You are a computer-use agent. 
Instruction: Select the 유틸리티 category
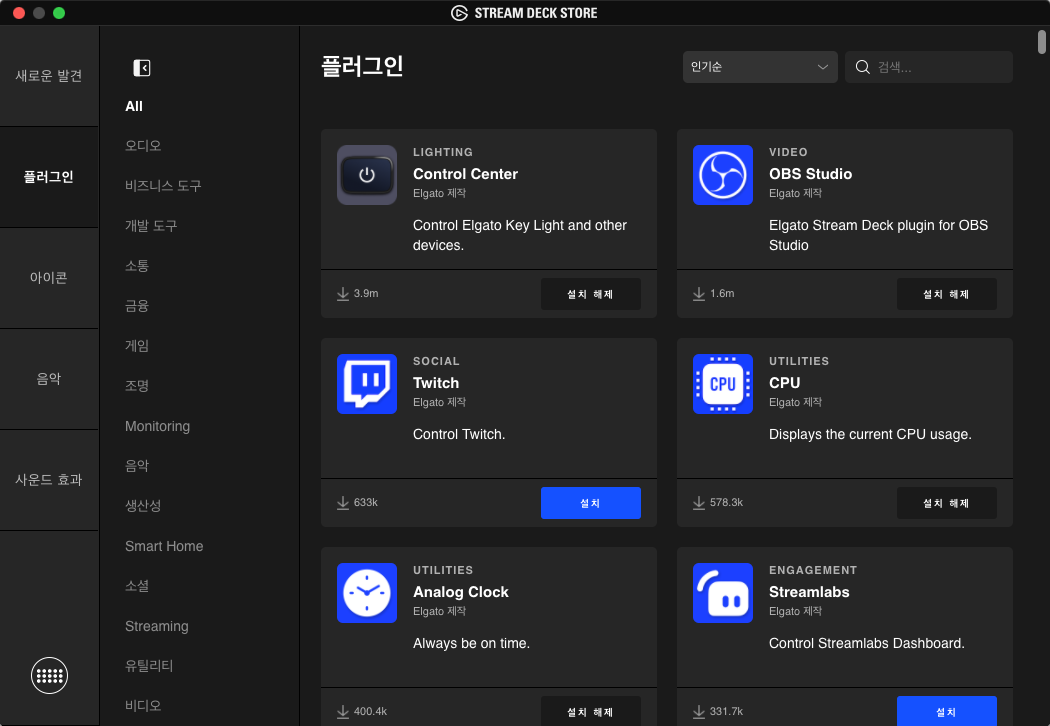point(149,666)
